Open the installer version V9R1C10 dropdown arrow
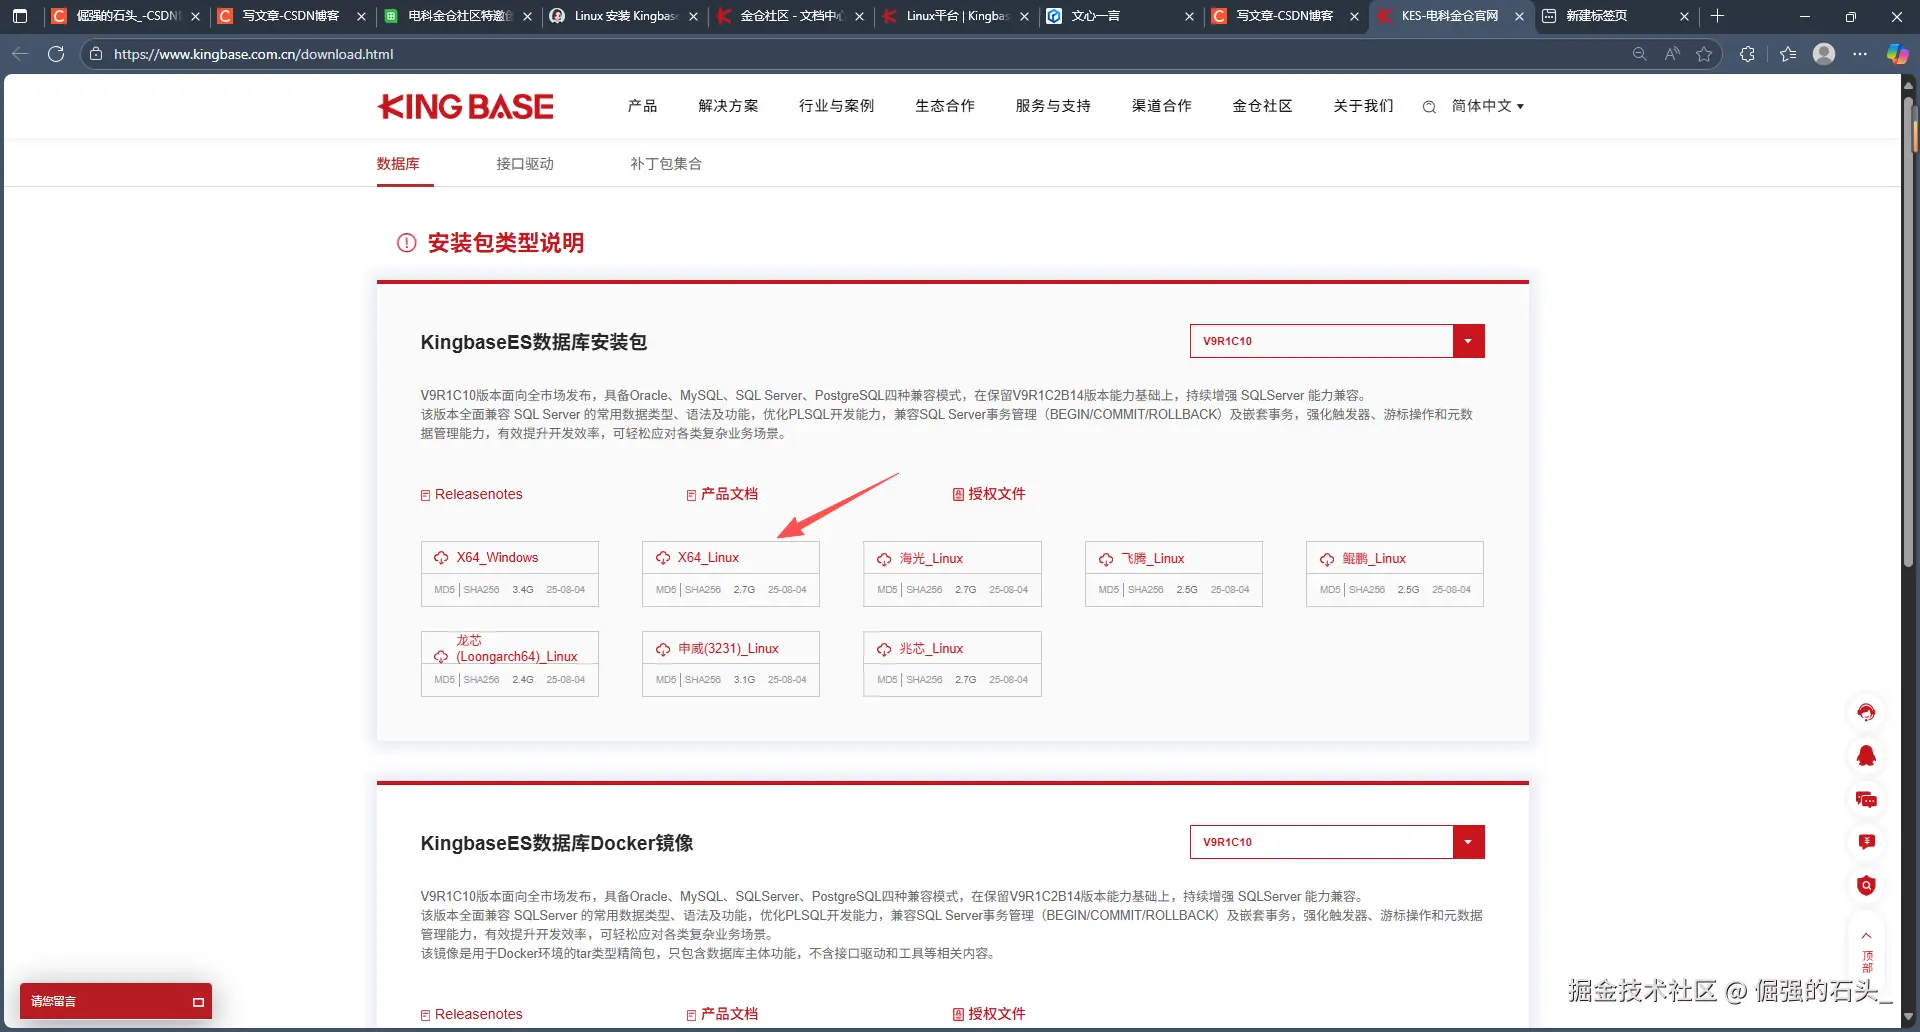Screen dimensions: 1920x1032 tap(1468, 341)
